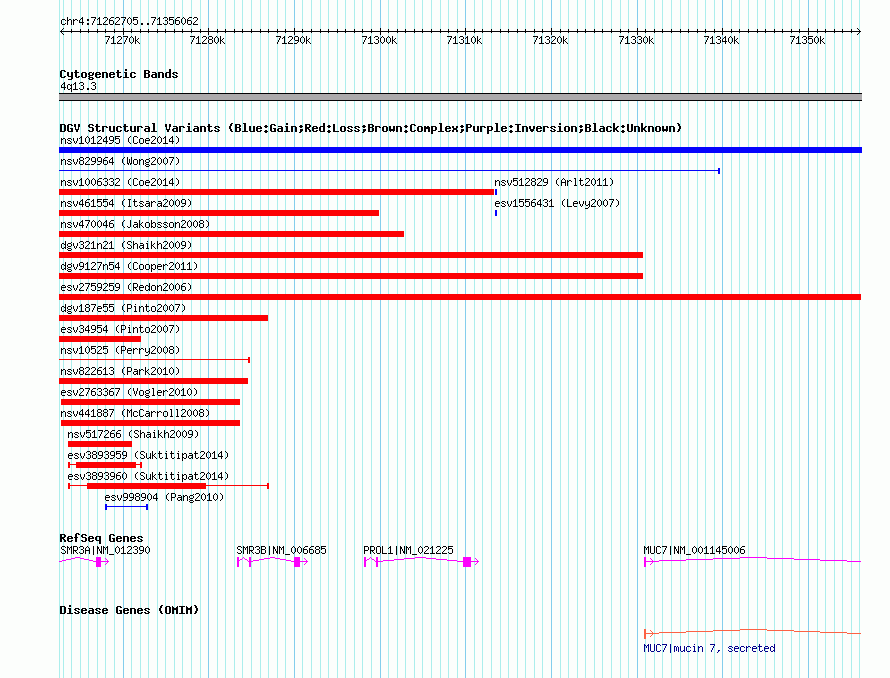Click the red esv34954 loss bar
The height and width of the screenshot is (678, 890).
pos(100,339)
